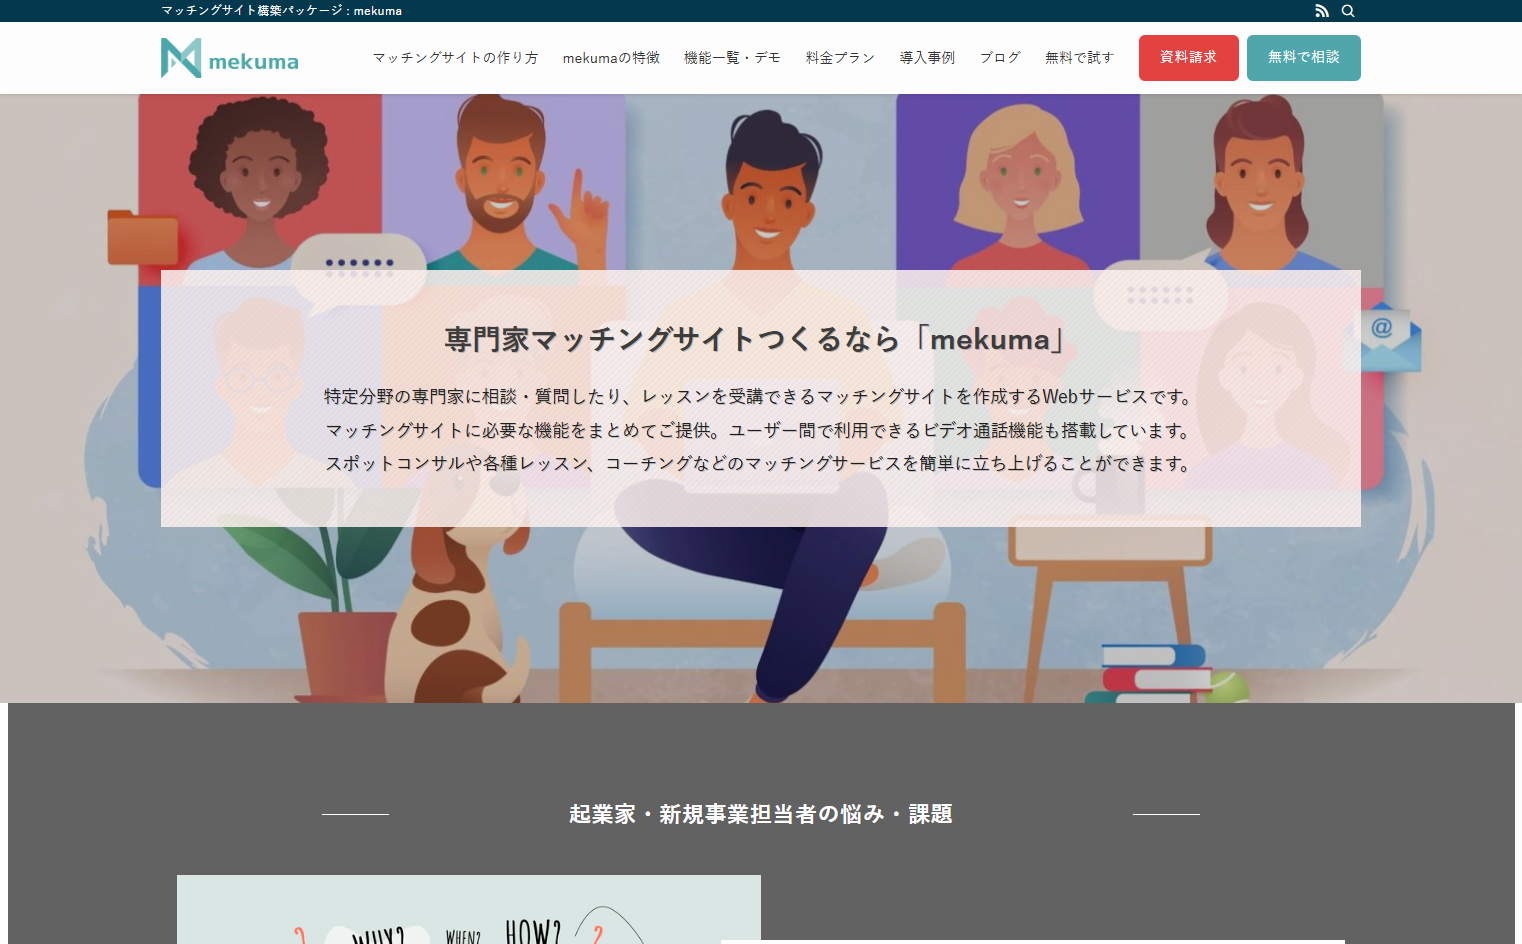Go to 機能一覧・デモ page
The image size is (1522, 944).
tap(732, 58)
